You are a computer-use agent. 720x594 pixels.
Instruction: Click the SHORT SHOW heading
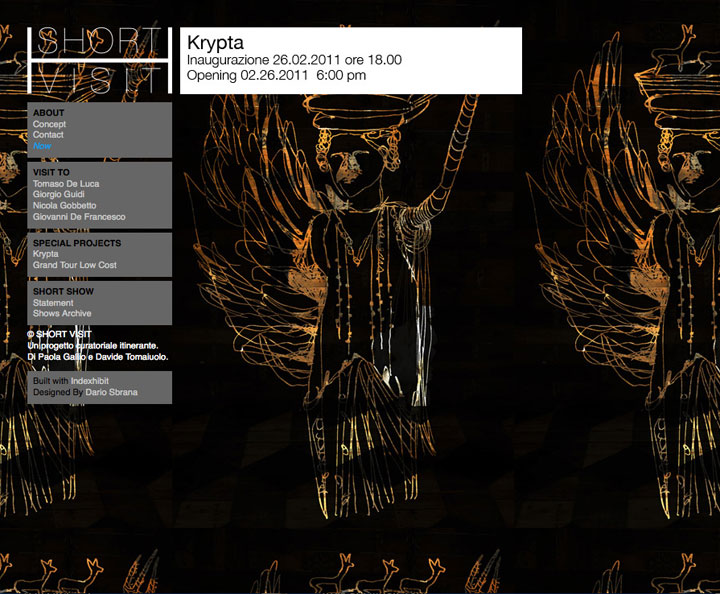63,292
